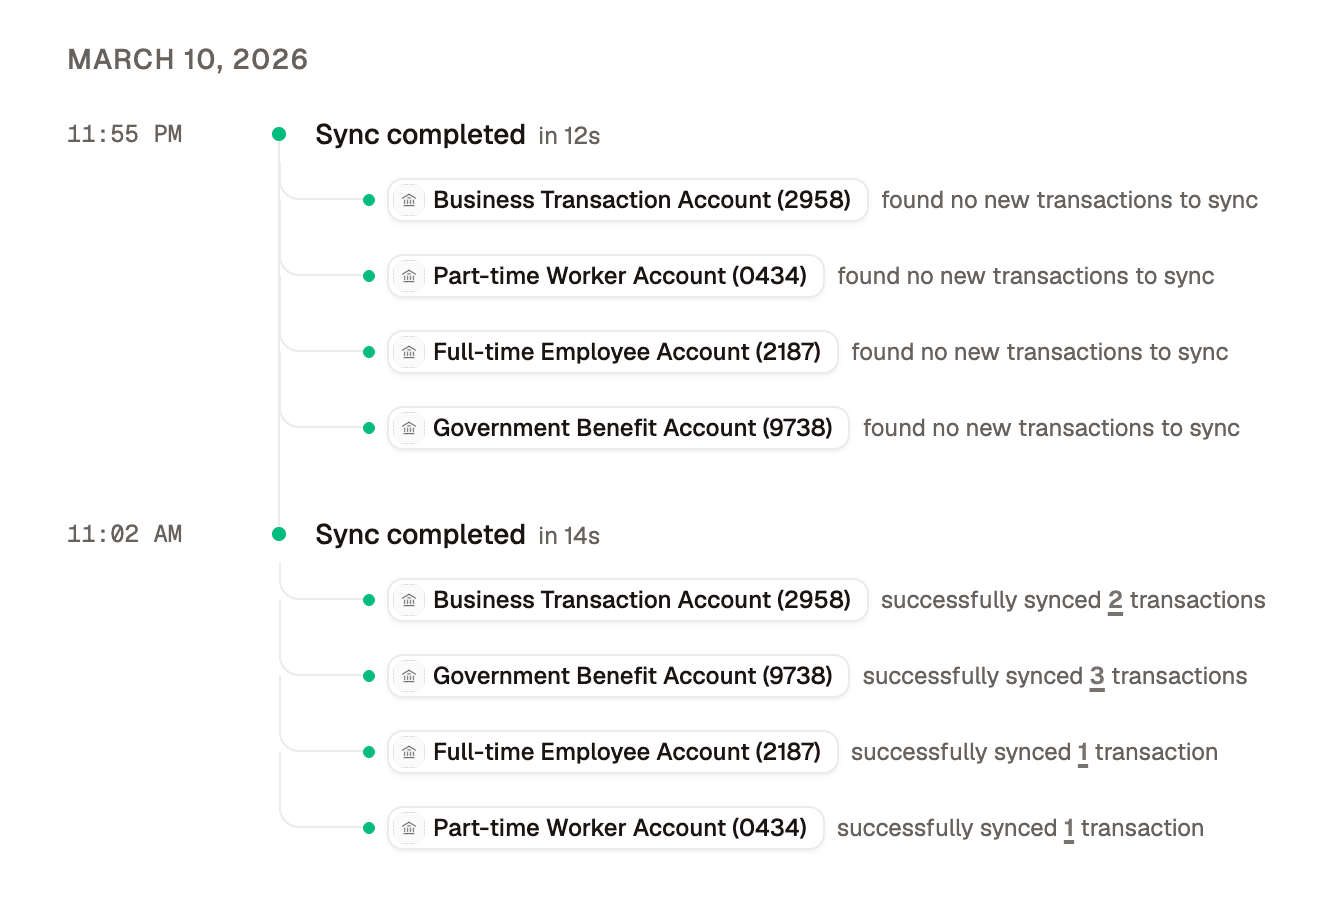
Task: Click the bank icon for Government Benefit Account in the 11:55 PM sync
Action: point(409,428)
